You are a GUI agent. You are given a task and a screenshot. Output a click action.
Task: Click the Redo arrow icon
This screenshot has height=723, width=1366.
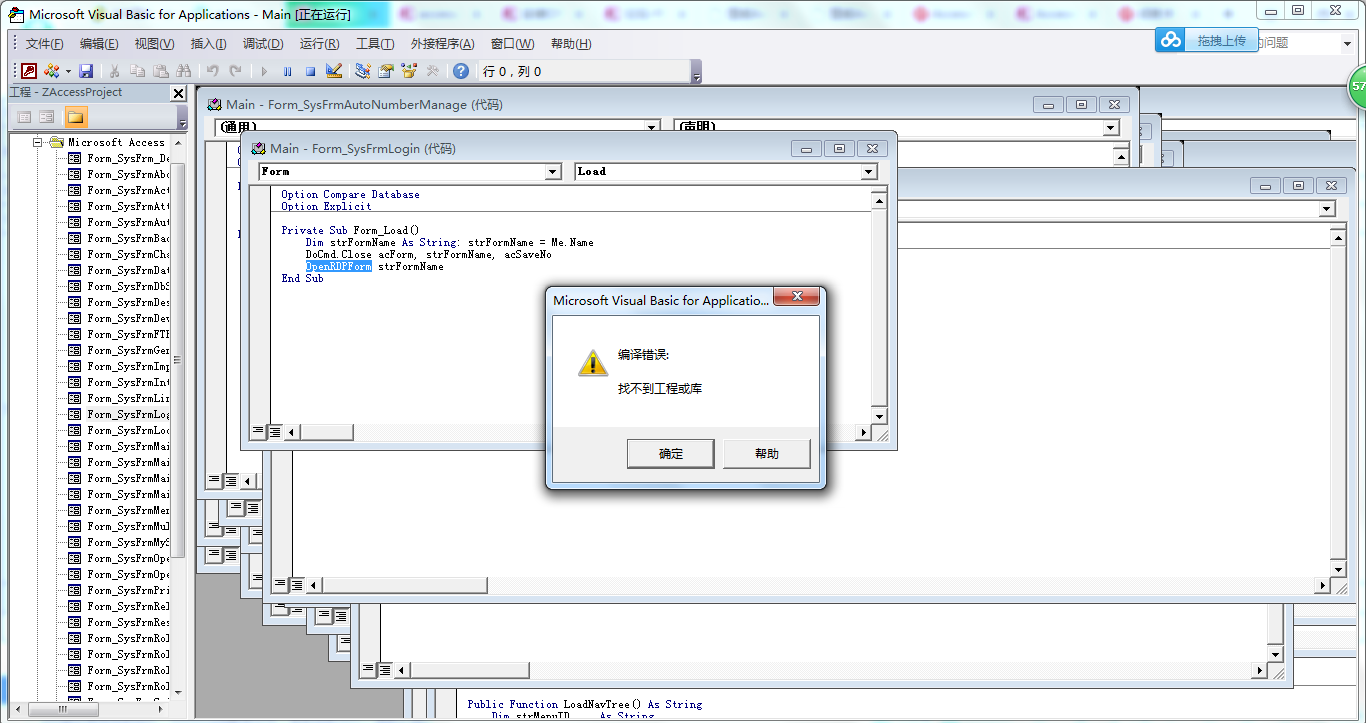(x=235, y=71)
